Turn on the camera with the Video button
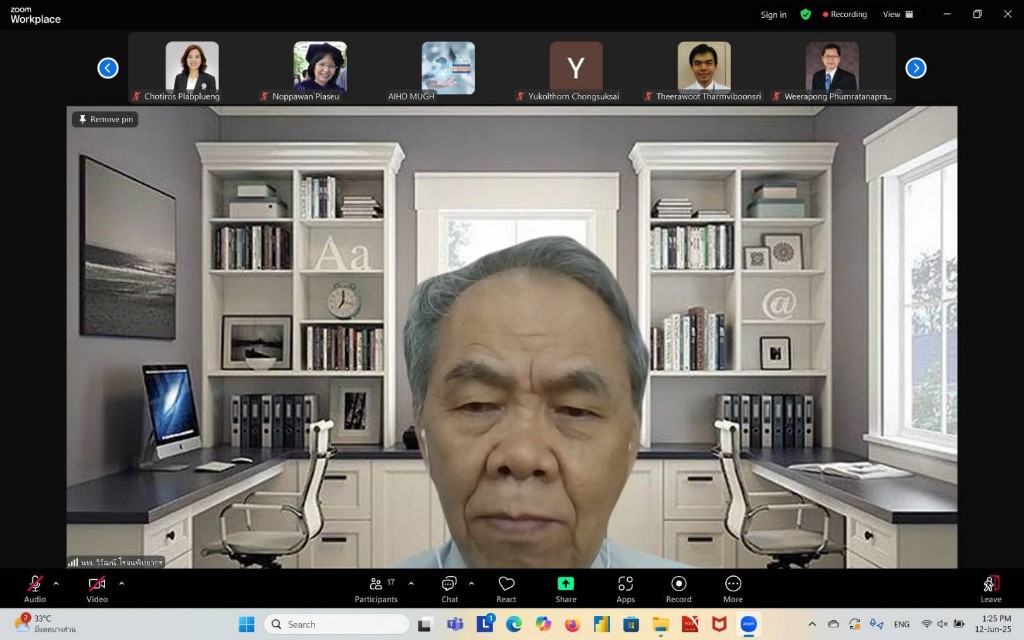 tap(97, 588)
